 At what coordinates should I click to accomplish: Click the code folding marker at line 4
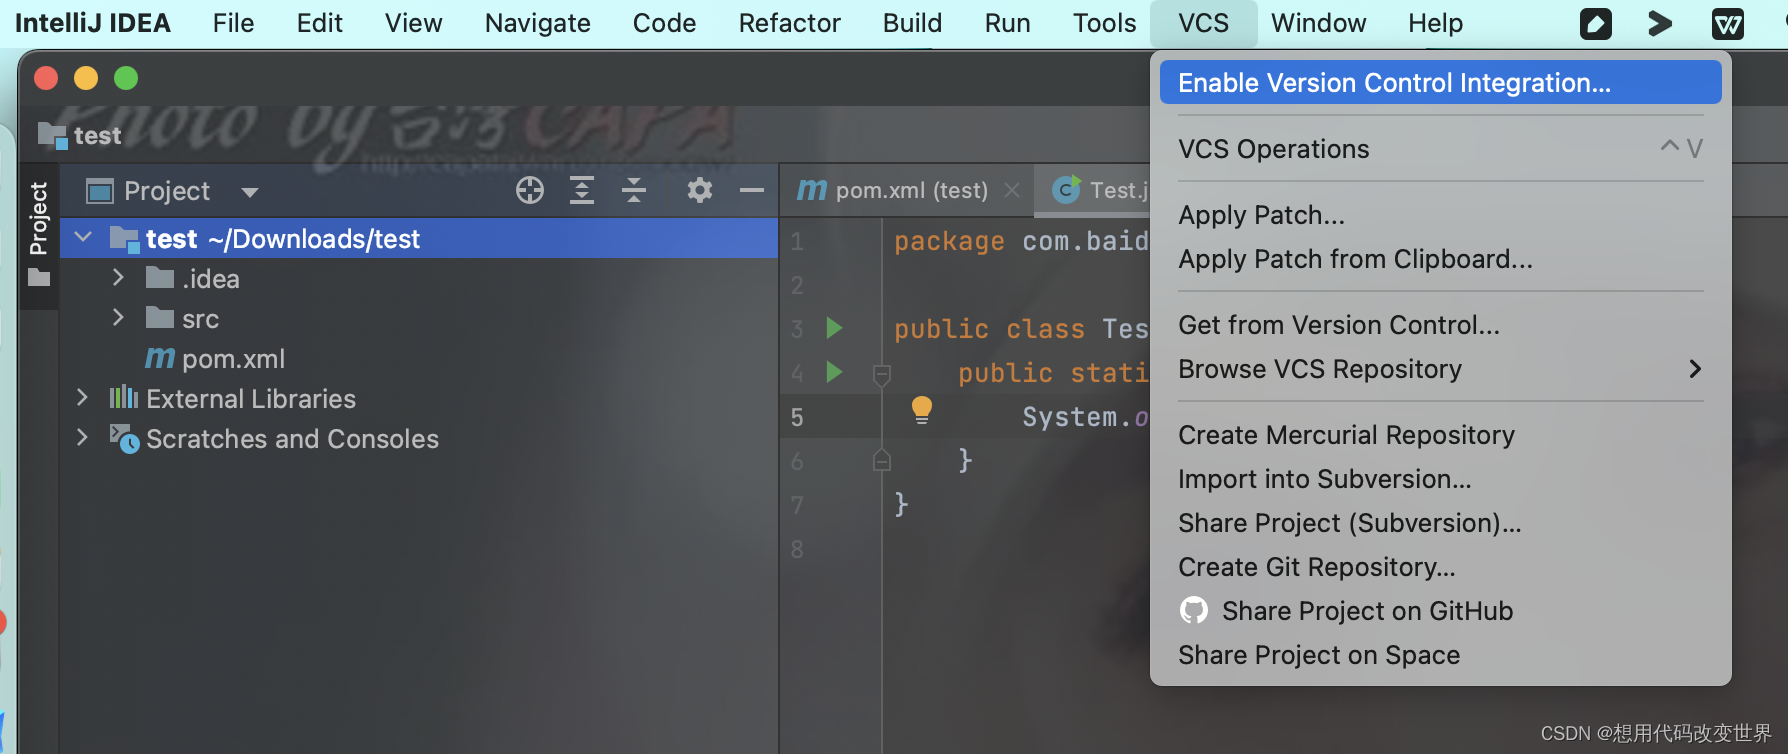click(x=882, y=375)
